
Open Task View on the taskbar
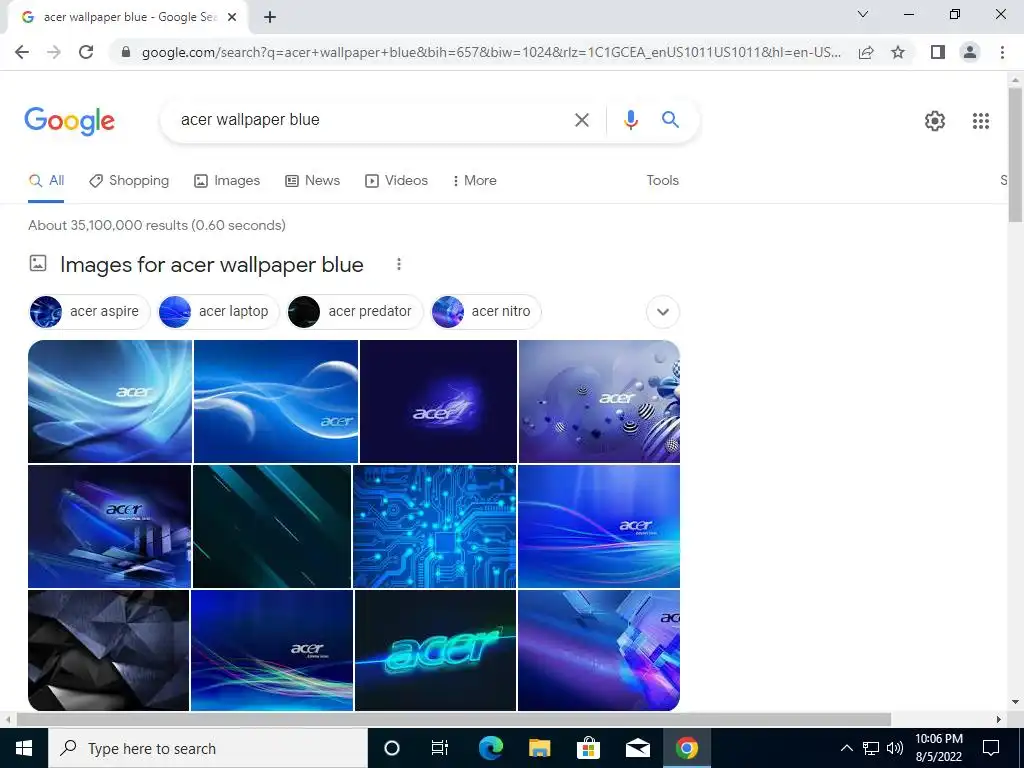pyautogui.click(x=440, y=748)
